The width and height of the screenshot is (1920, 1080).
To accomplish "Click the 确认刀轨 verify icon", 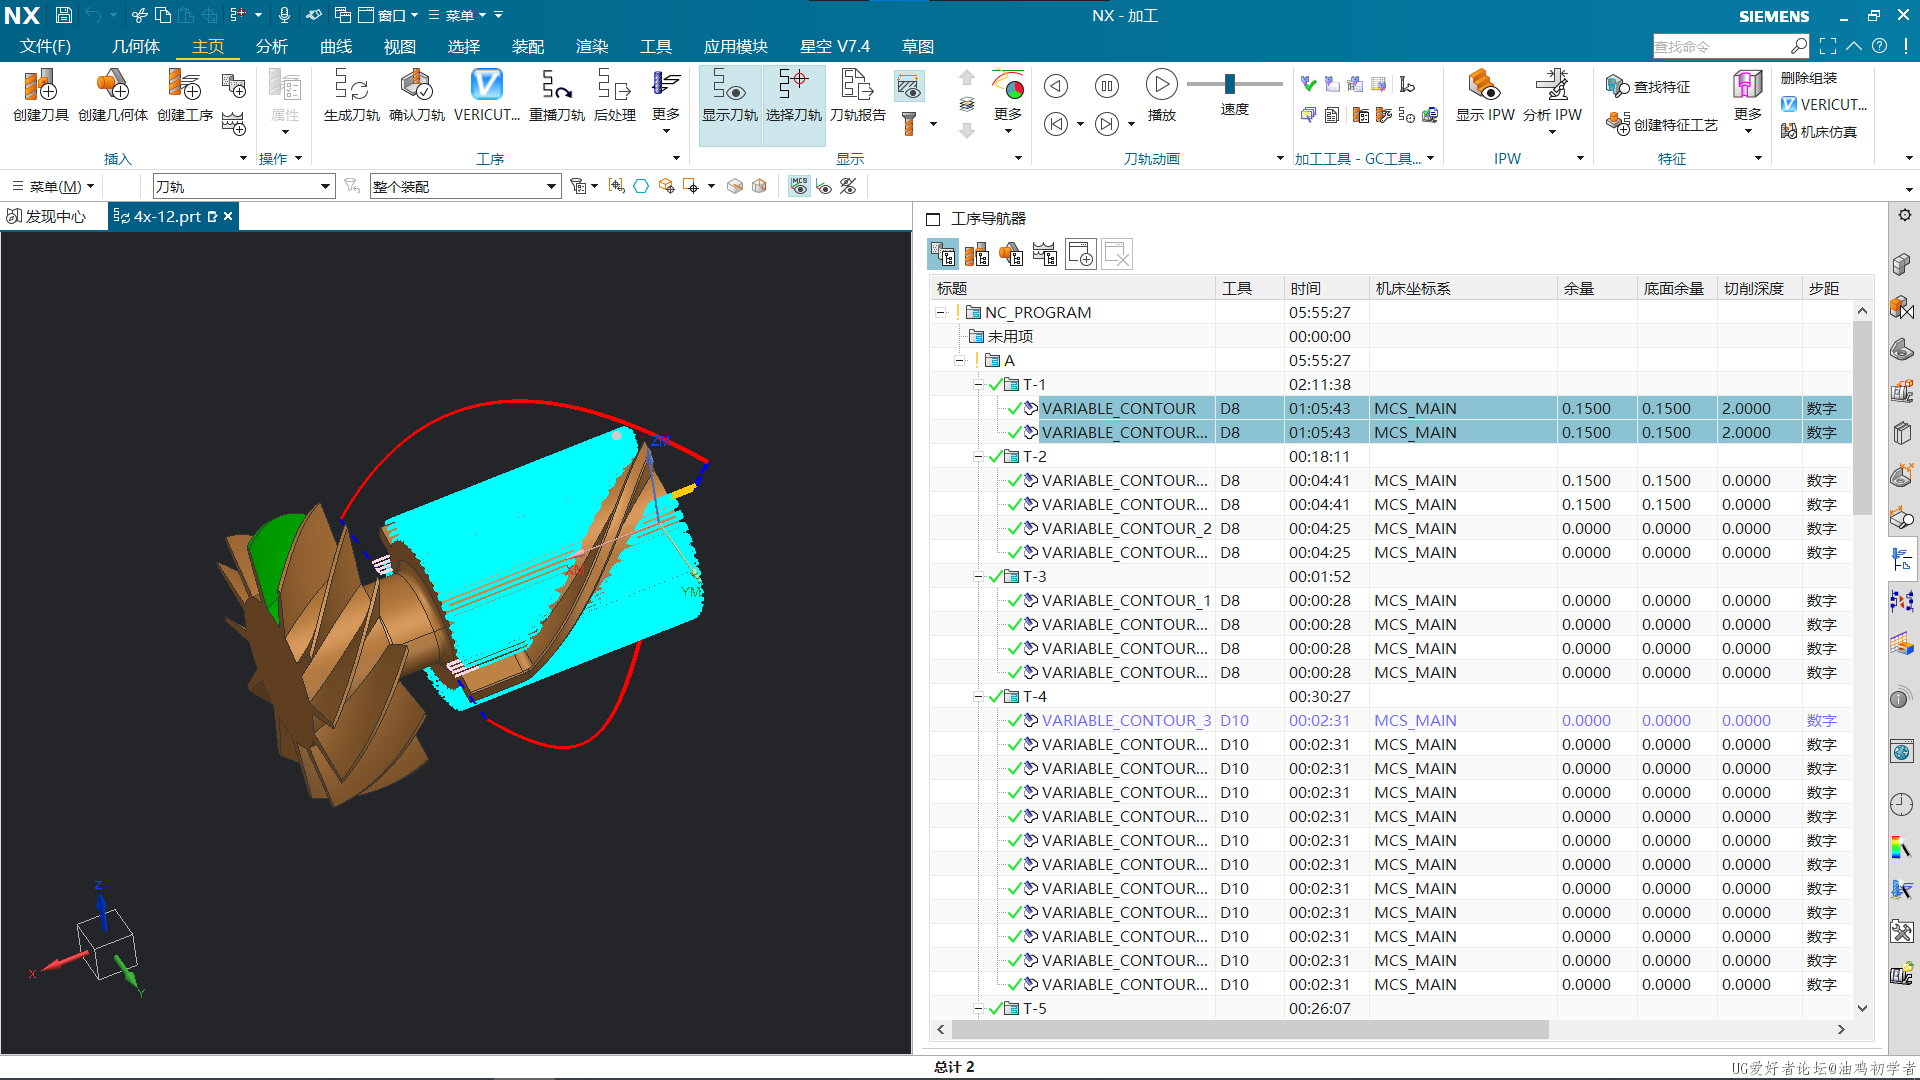I will [x=417, y=96].
